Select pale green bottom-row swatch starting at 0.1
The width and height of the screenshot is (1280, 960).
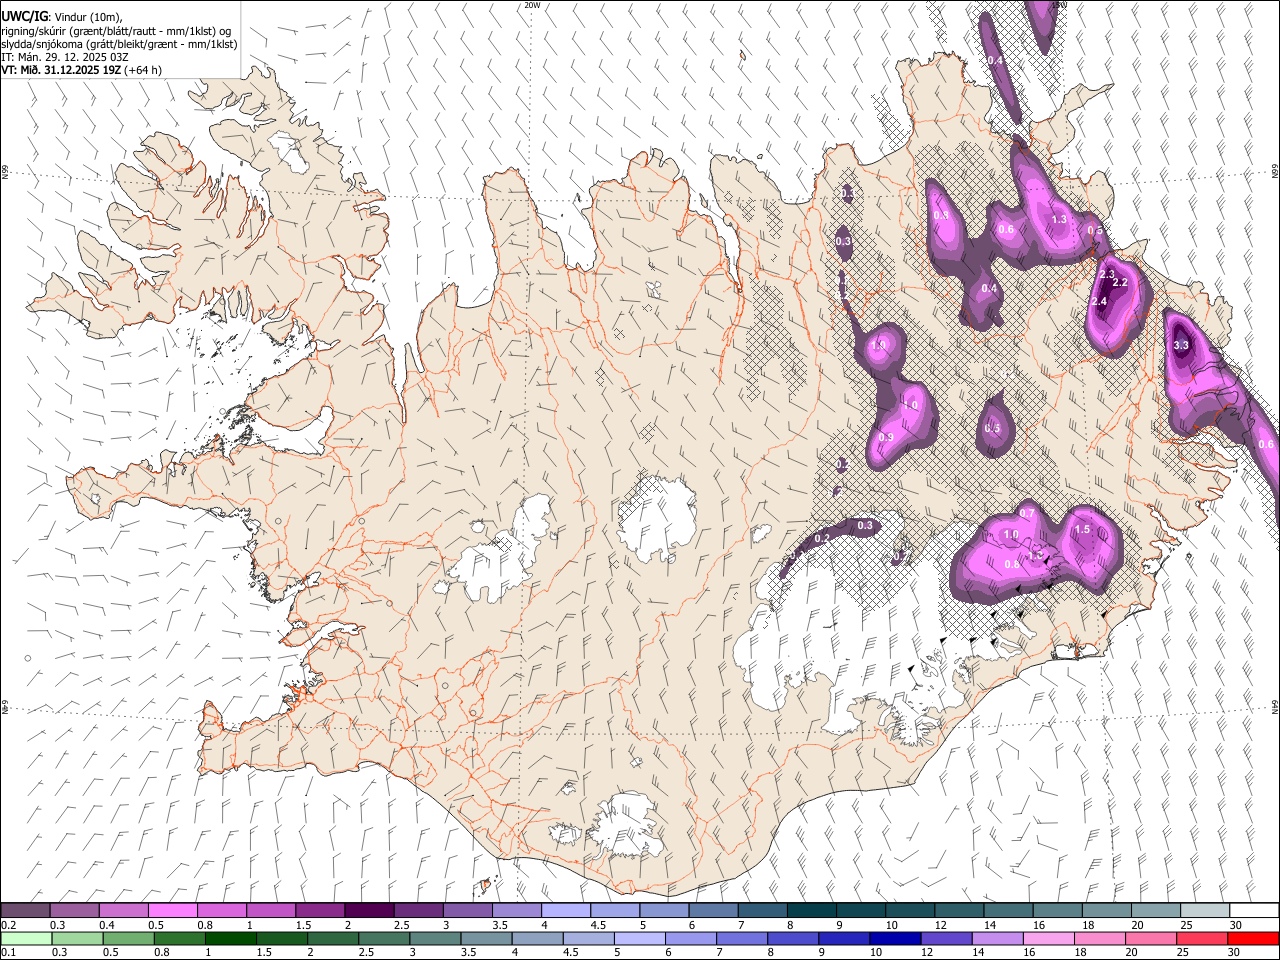[x=26, y=938]
